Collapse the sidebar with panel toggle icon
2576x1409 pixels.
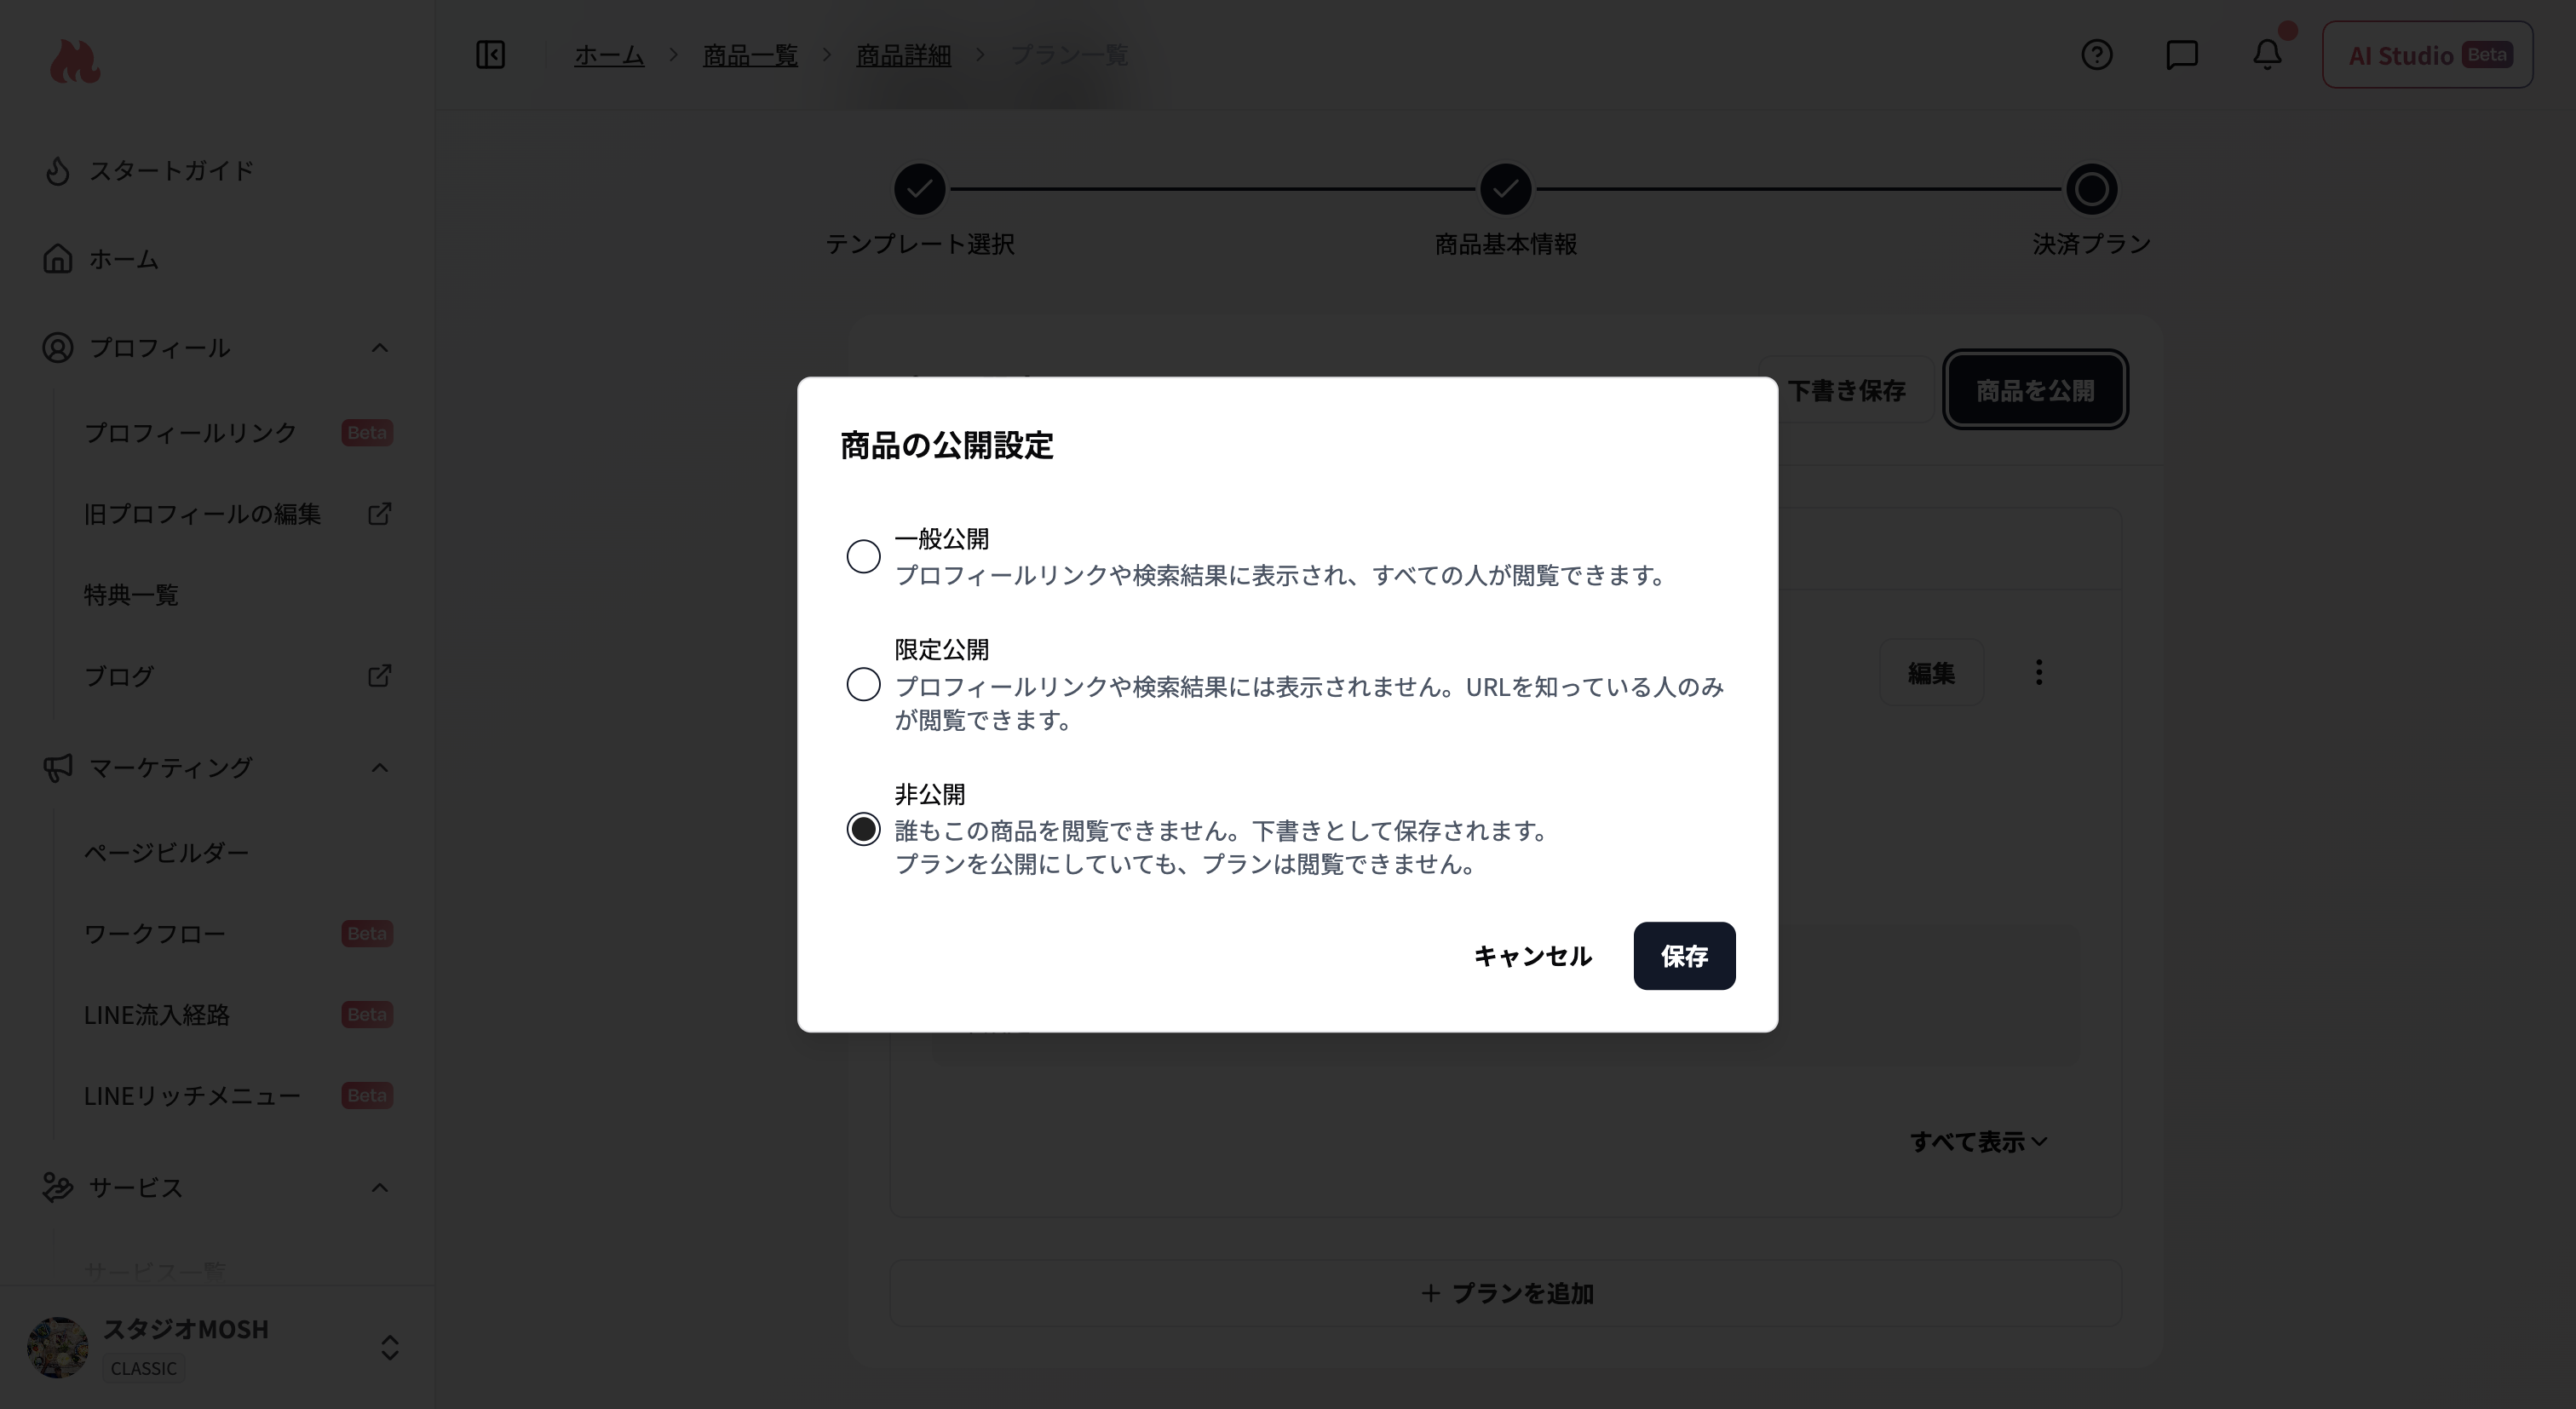[x=490, y=54]
